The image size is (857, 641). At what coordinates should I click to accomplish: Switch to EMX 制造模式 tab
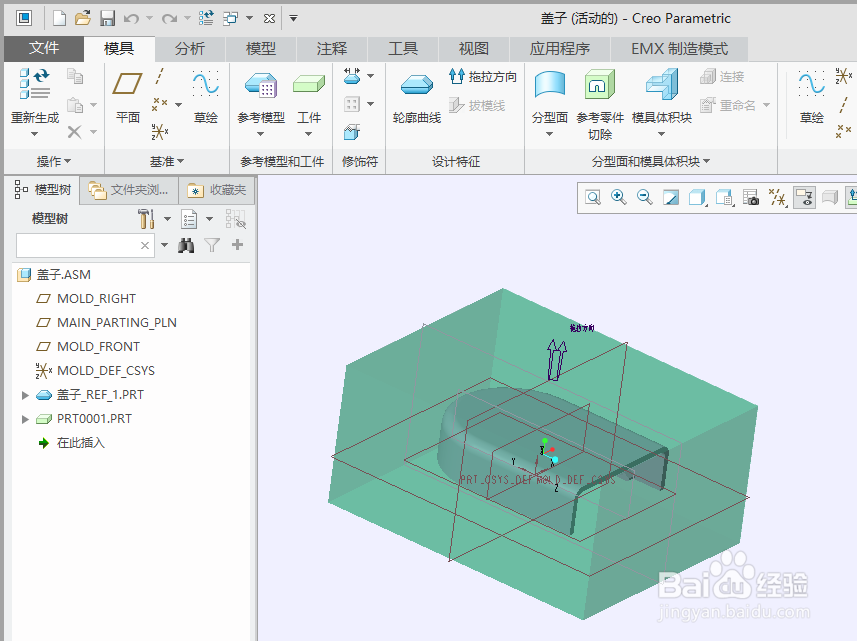coord(679,49)
